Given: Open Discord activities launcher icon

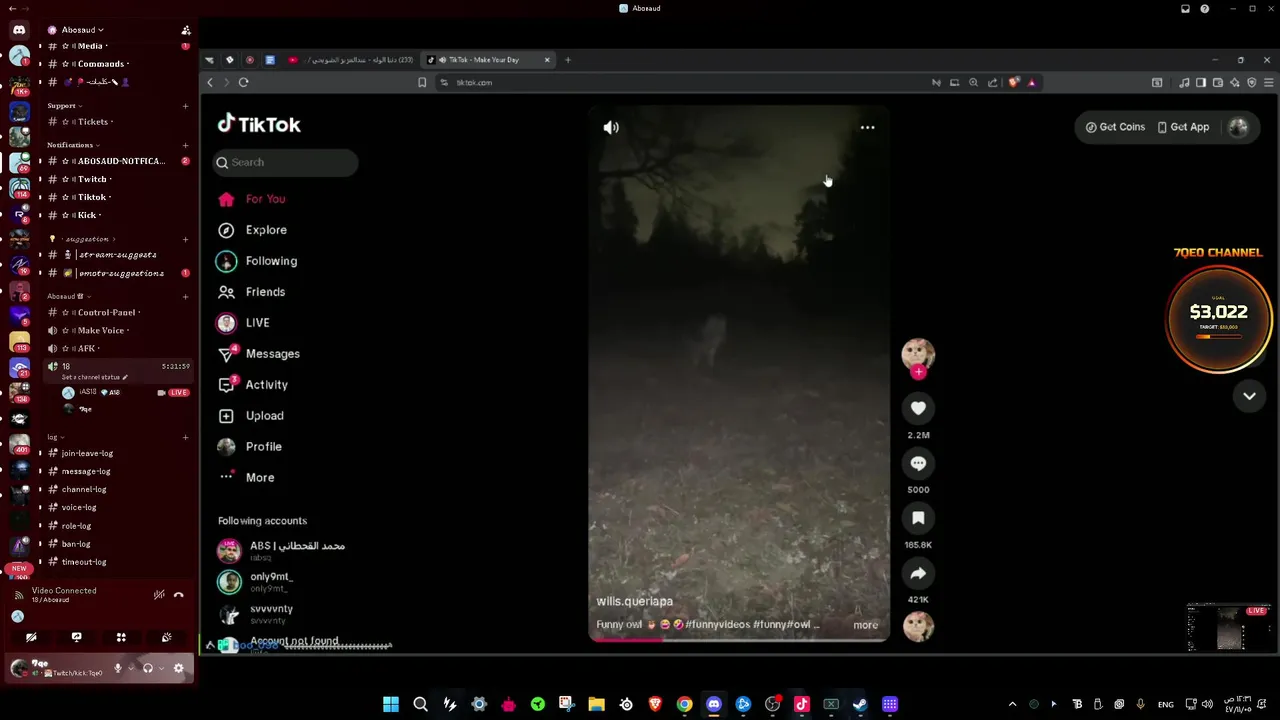Looking at the screenshot, I should (121, 637).
